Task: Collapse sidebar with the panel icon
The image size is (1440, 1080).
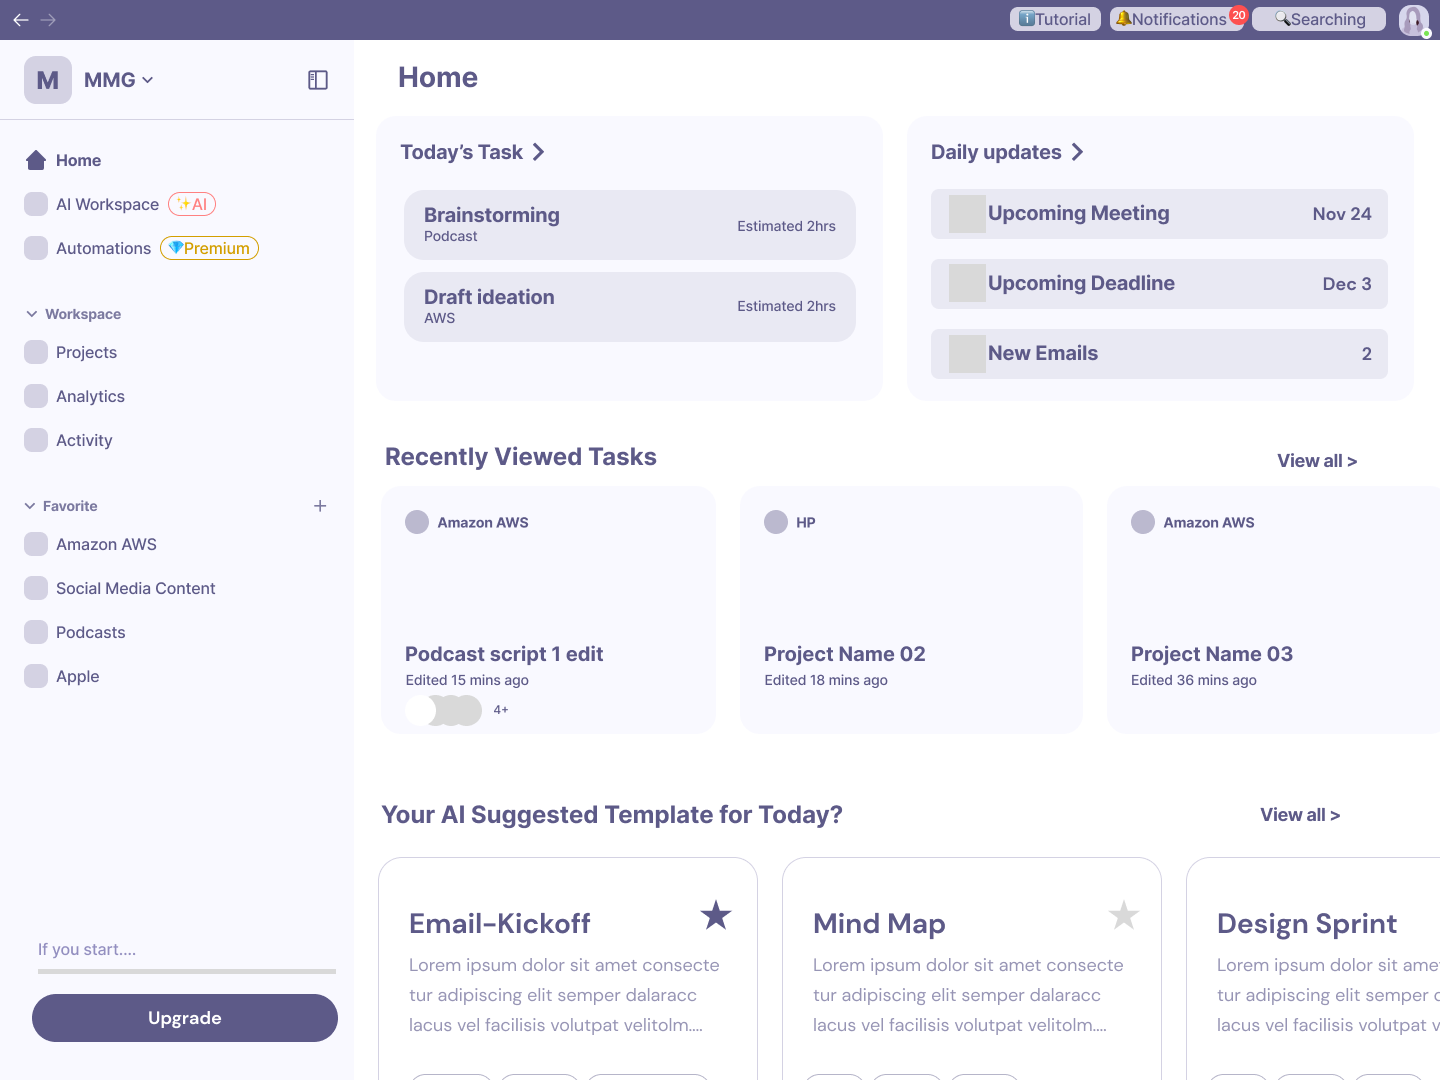Action: [x=318, y=80]
